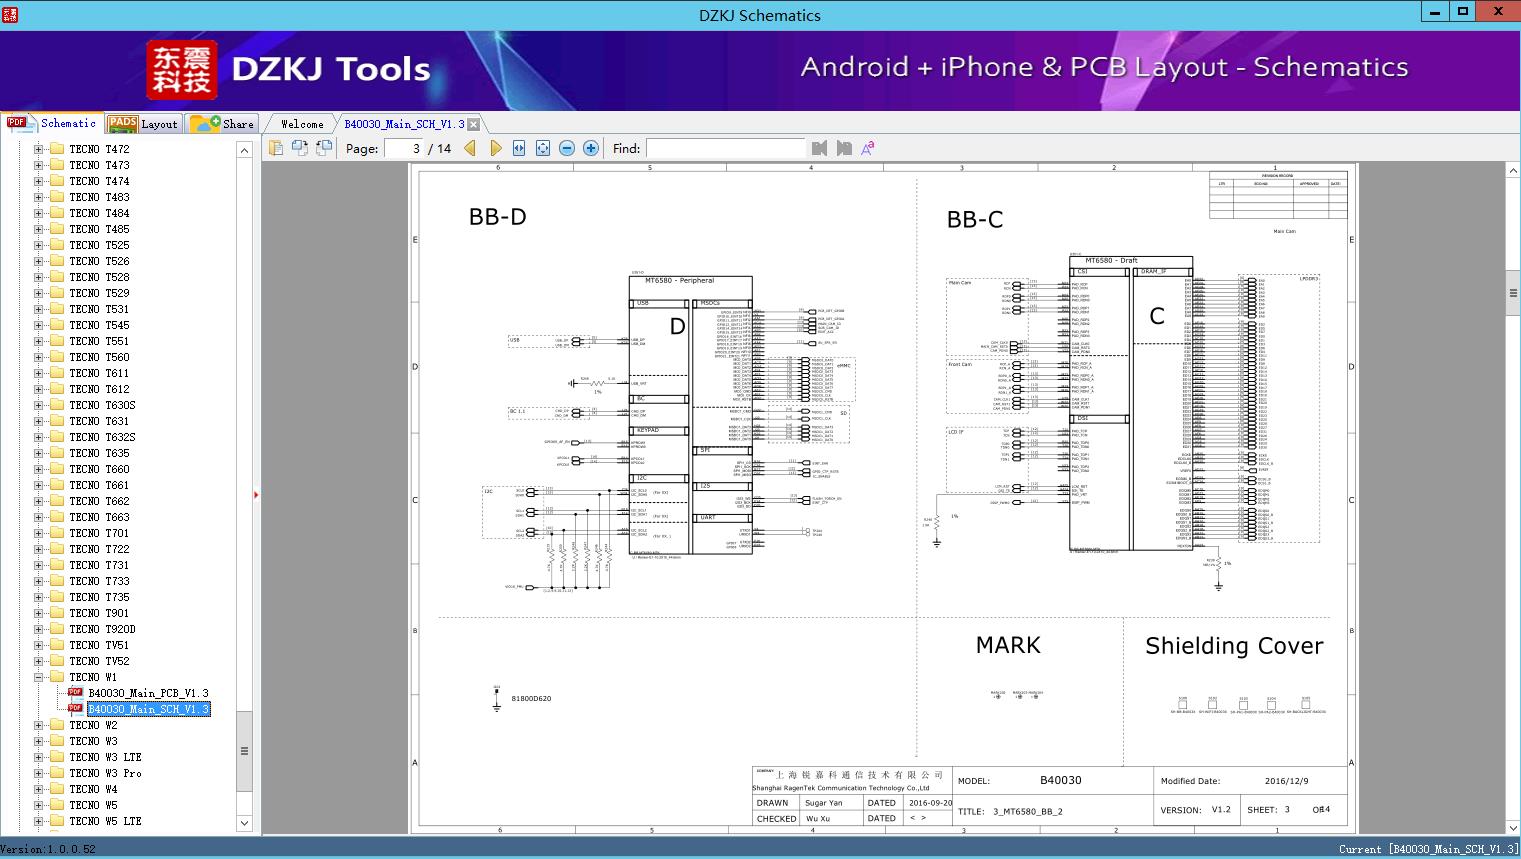Expand the TECNO W3 LTE folder
This screenshot has height=859, width=1521.
pos(38,757)
